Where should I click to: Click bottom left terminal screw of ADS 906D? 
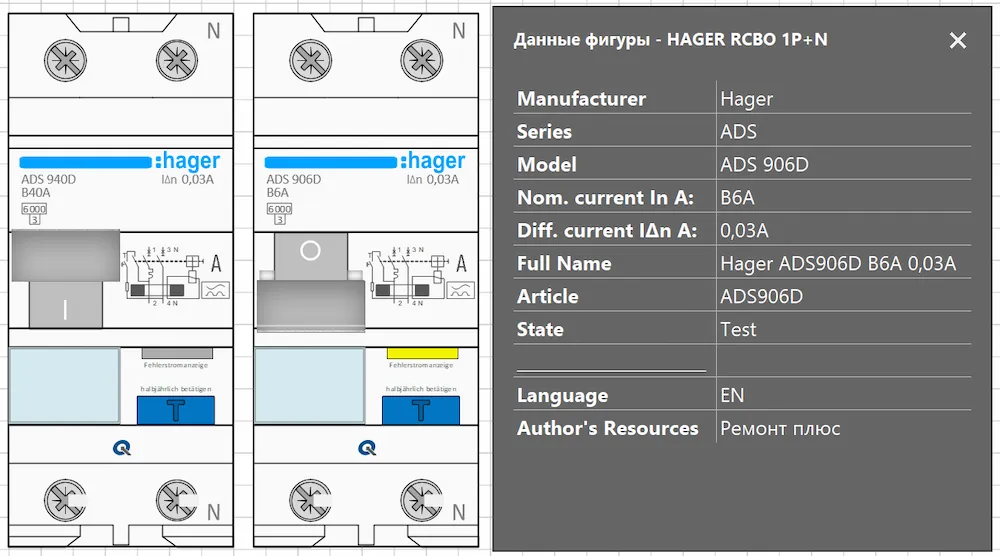(311, 500)
